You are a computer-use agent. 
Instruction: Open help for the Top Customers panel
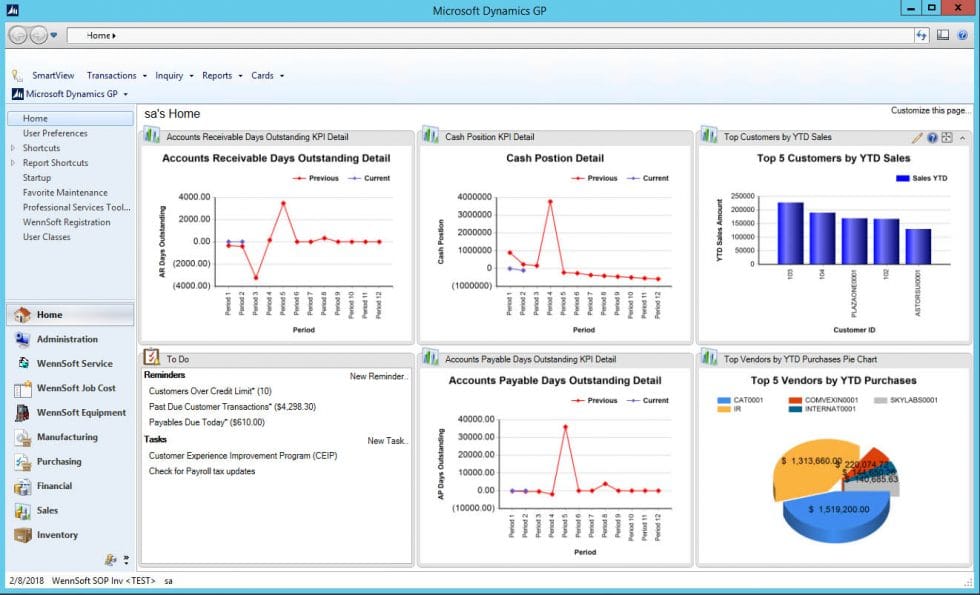point(932,138)
